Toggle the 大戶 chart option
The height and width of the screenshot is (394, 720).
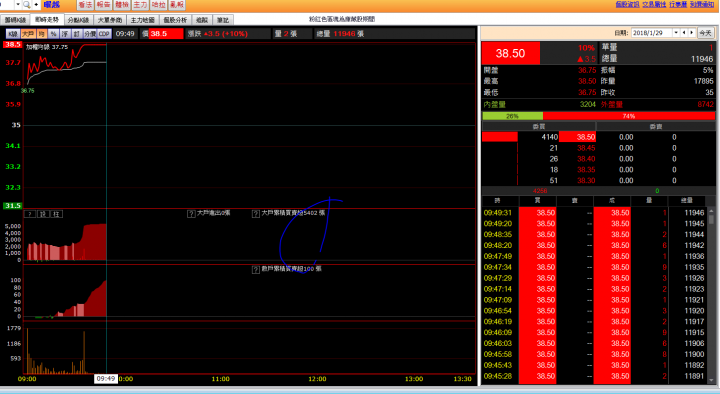pos(28,34)
